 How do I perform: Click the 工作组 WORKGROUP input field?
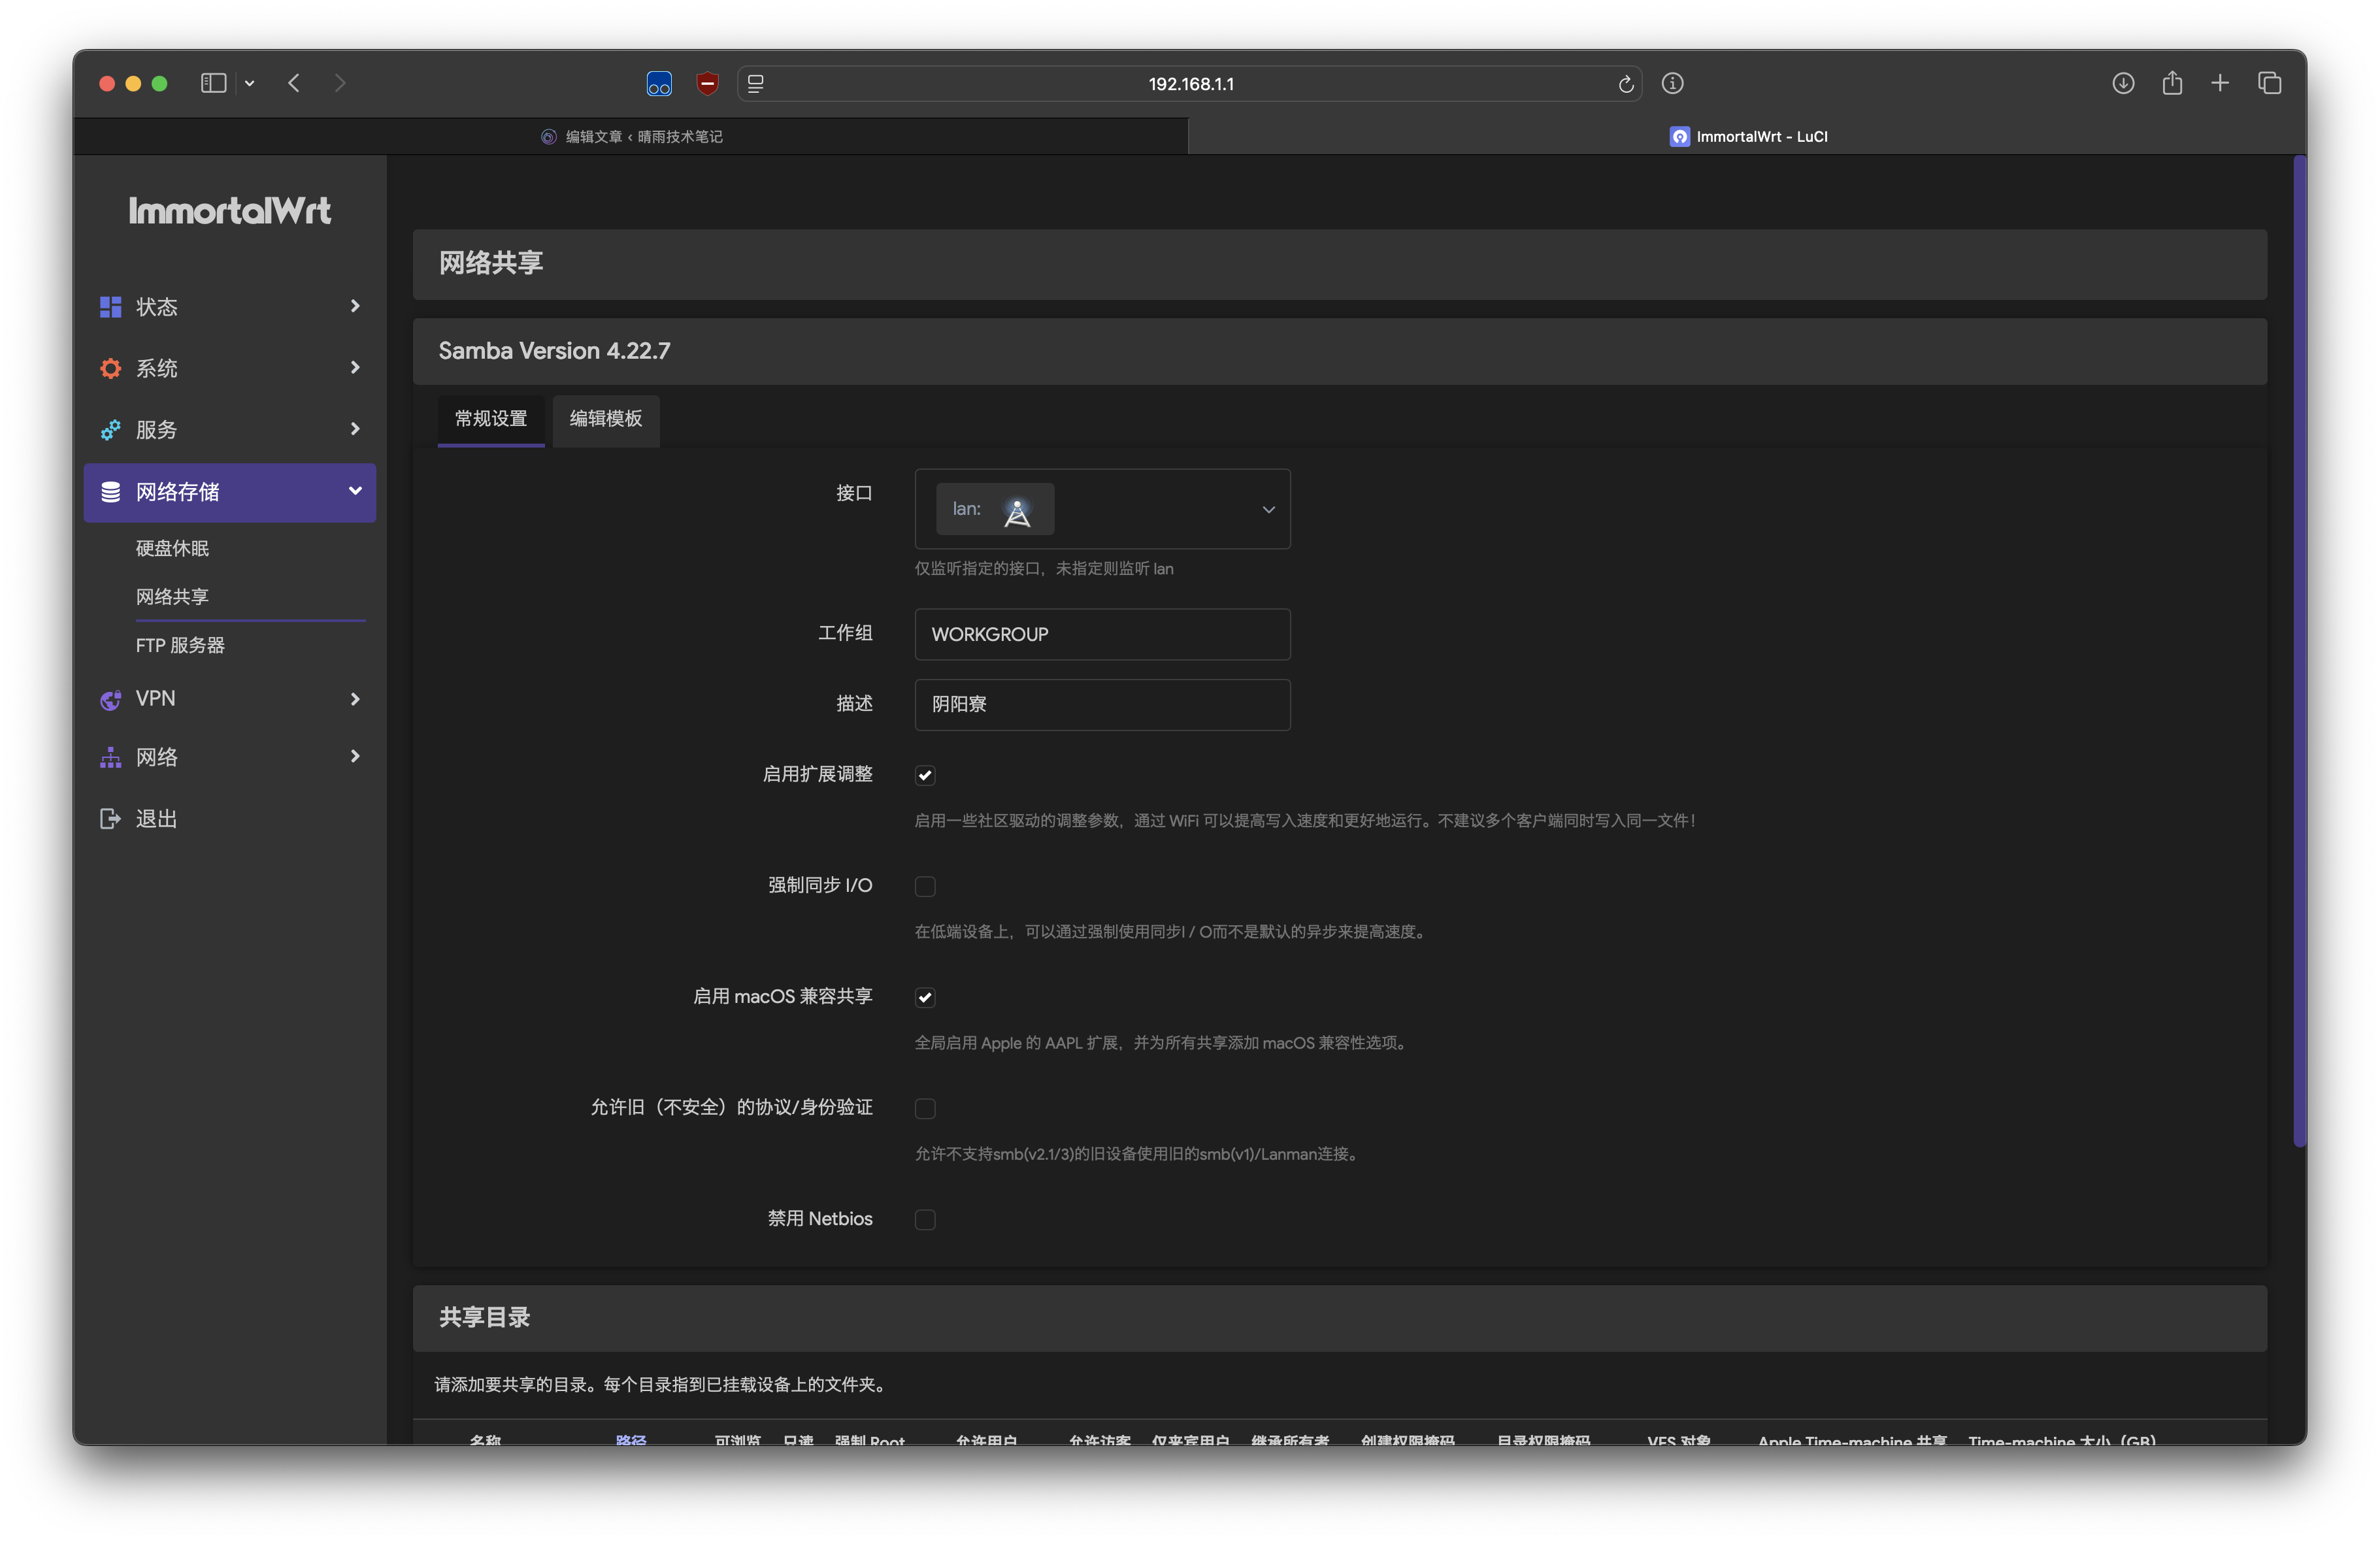[x=1102, y=634]
